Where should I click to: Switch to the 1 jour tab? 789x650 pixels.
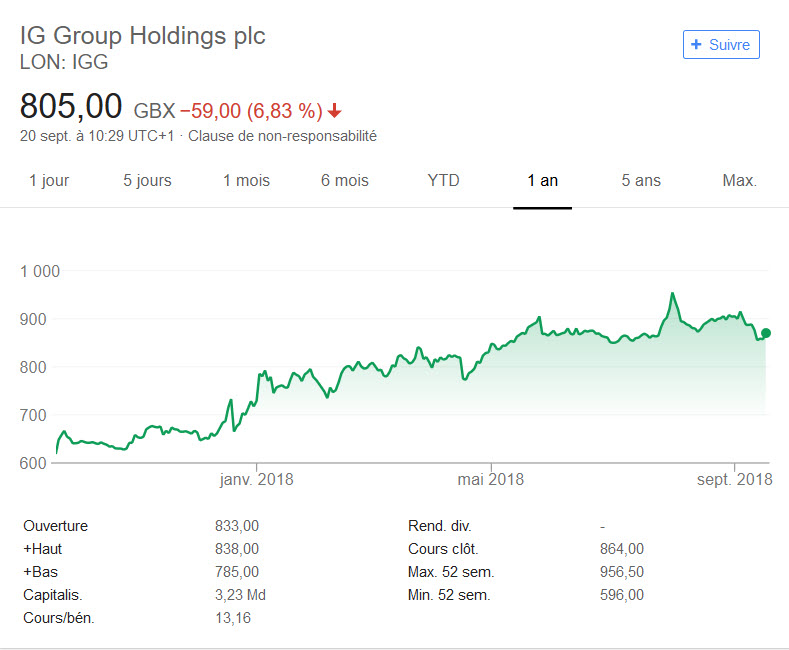coord(49,181)
